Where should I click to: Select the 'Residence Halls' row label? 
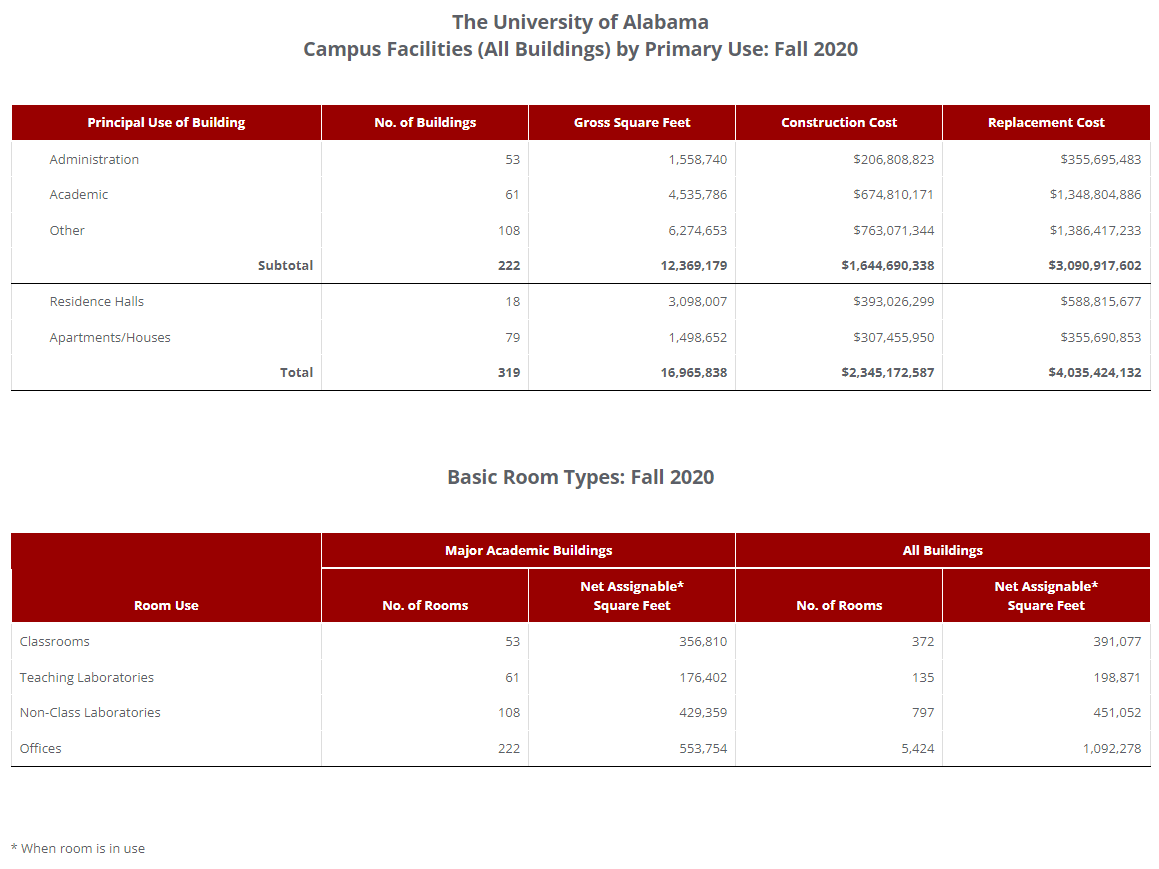pos(97,302)
